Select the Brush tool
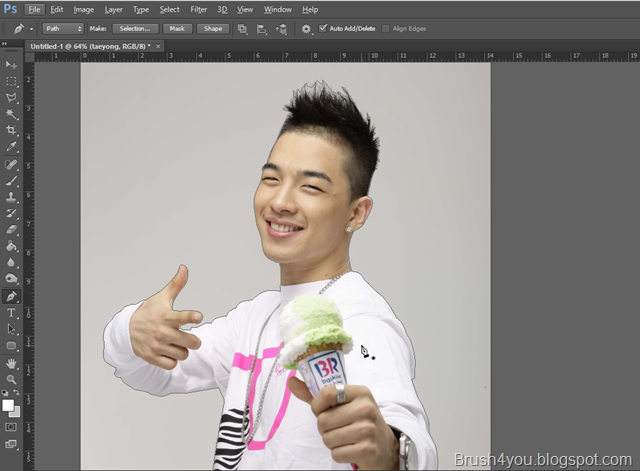 pos(11,180)
